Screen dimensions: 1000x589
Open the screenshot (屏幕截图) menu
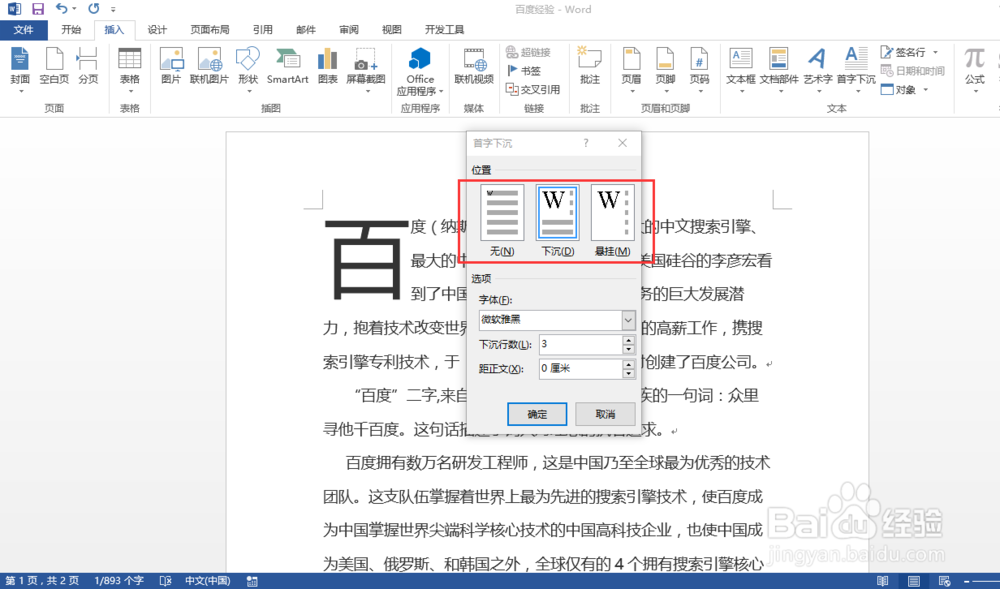(366, 69)
